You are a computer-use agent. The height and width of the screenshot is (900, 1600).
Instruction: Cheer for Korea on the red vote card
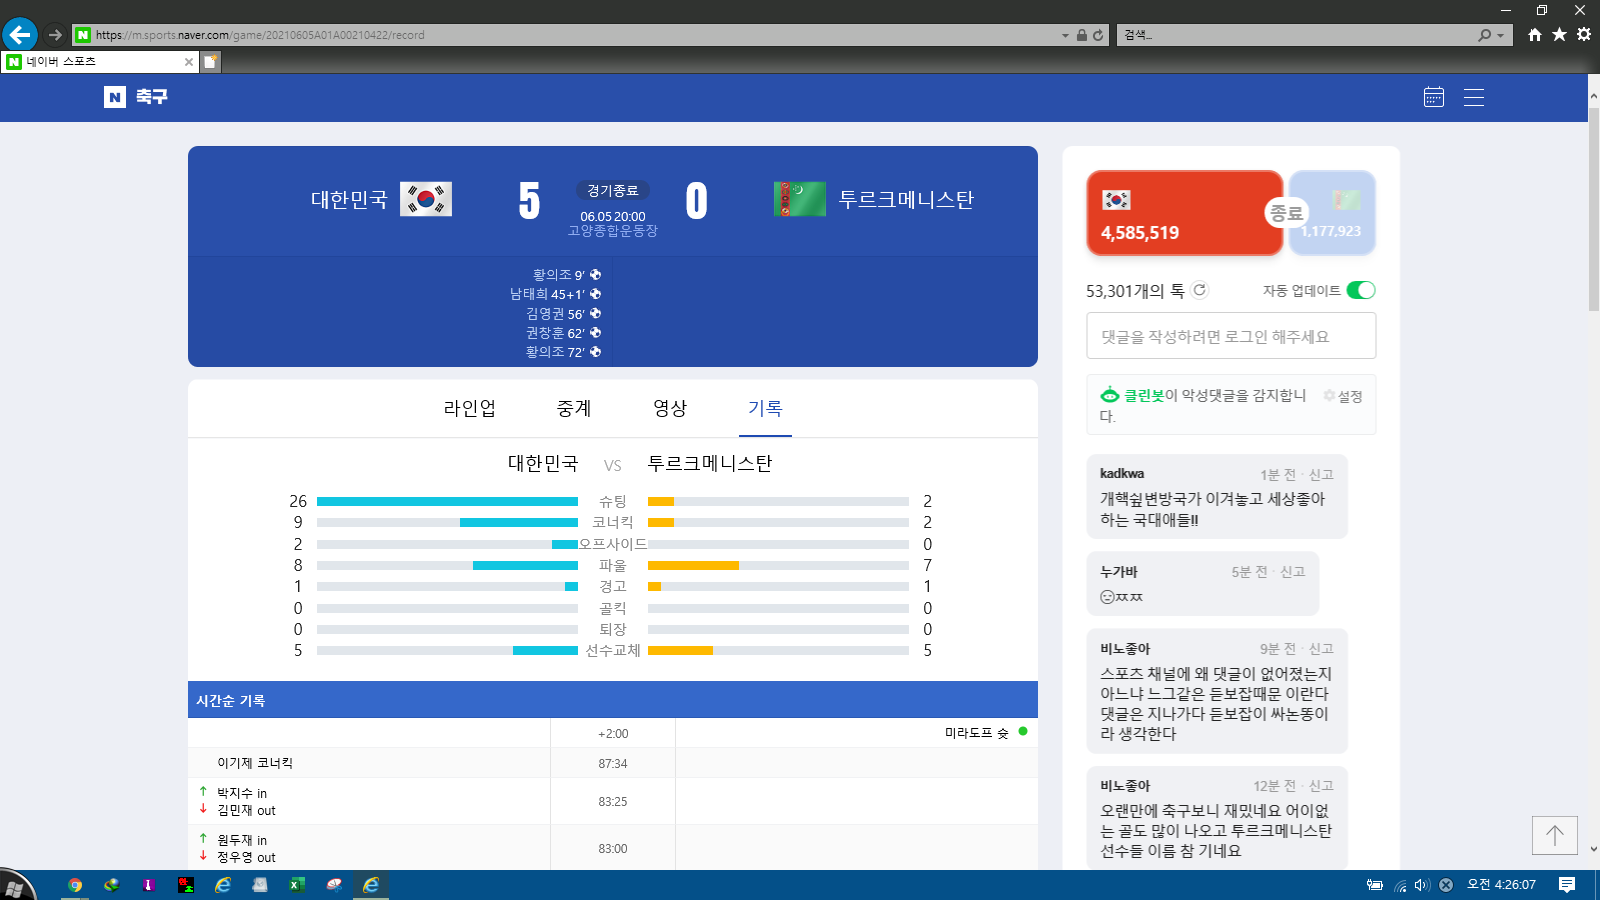pos(1184,213)
